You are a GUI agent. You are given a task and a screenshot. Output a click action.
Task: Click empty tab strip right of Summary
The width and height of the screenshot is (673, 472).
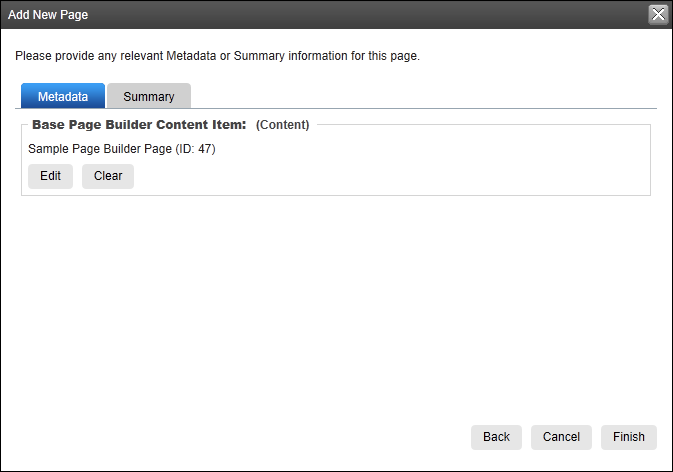[423, 96]
